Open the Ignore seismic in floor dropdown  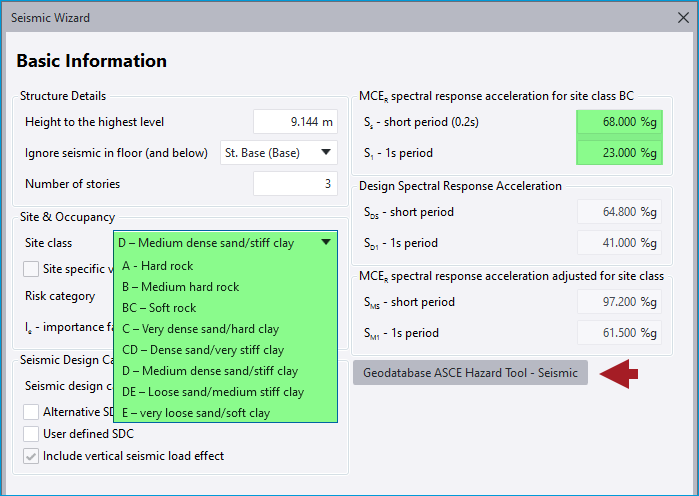278,153
